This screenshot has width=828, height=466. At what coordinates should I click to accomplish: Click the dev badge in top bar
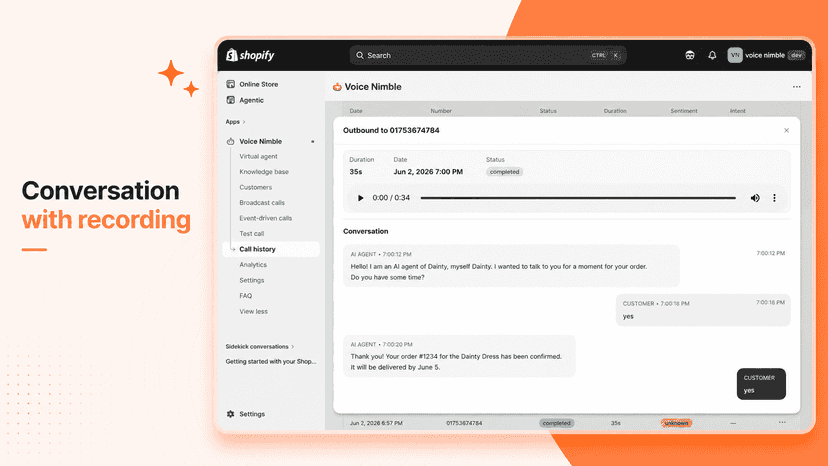pyautogui.click(x=796, y=55)
